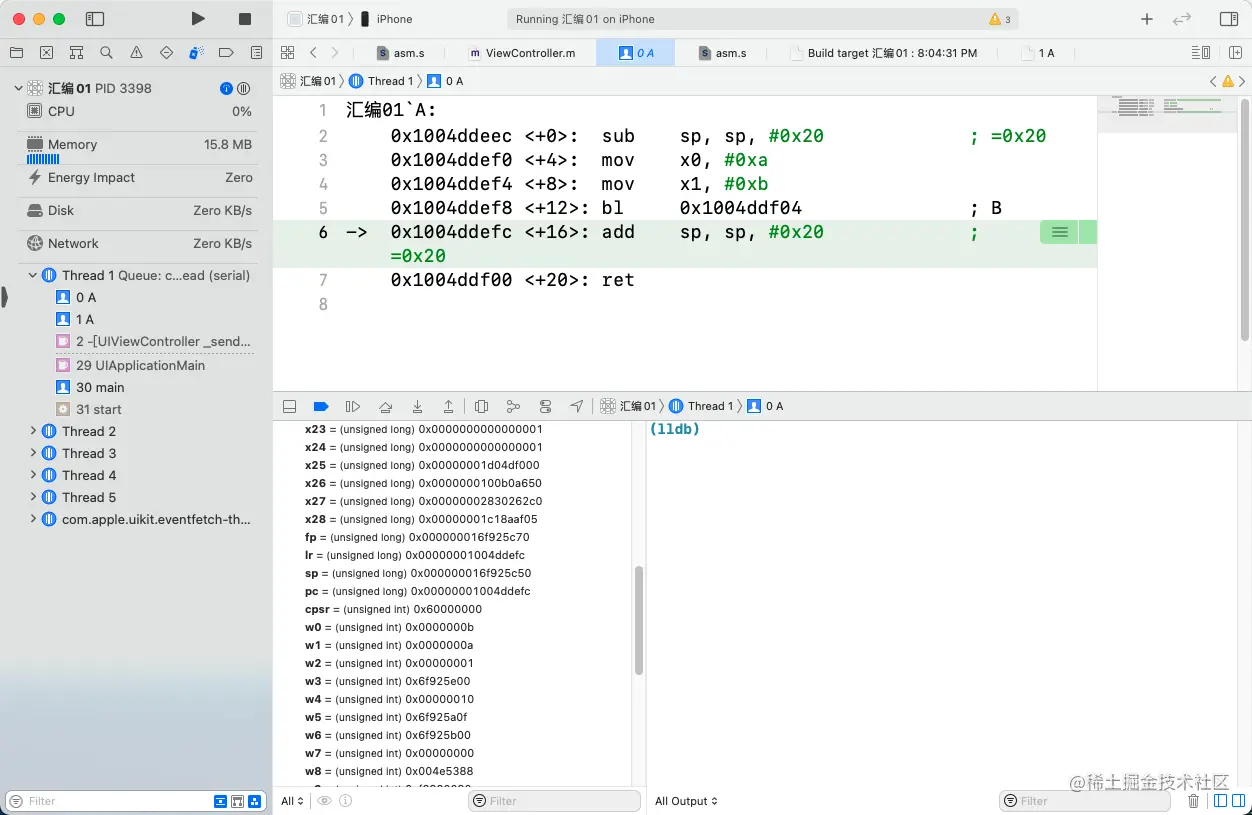Continue program execution
The width and height of the screenshot is (1252, 815).
(353, 406)
